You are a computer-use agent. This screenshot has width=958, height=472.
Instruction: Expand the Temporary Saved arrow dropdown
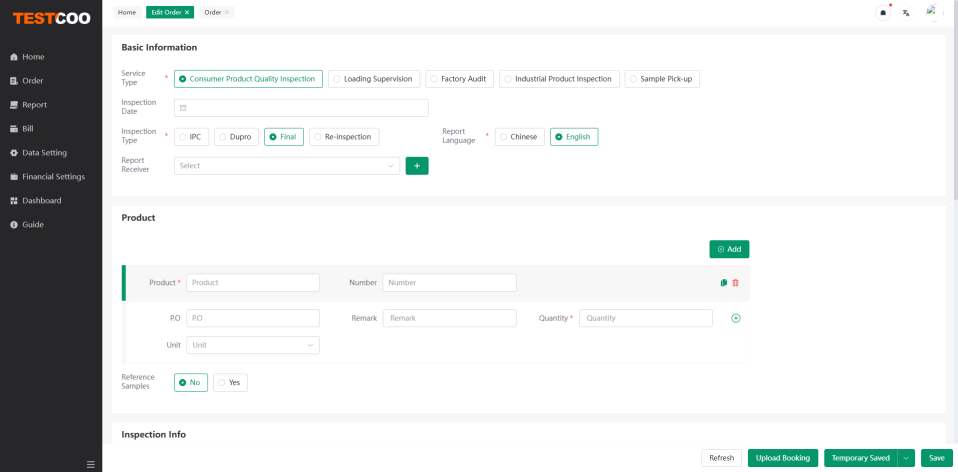(907, 458)
